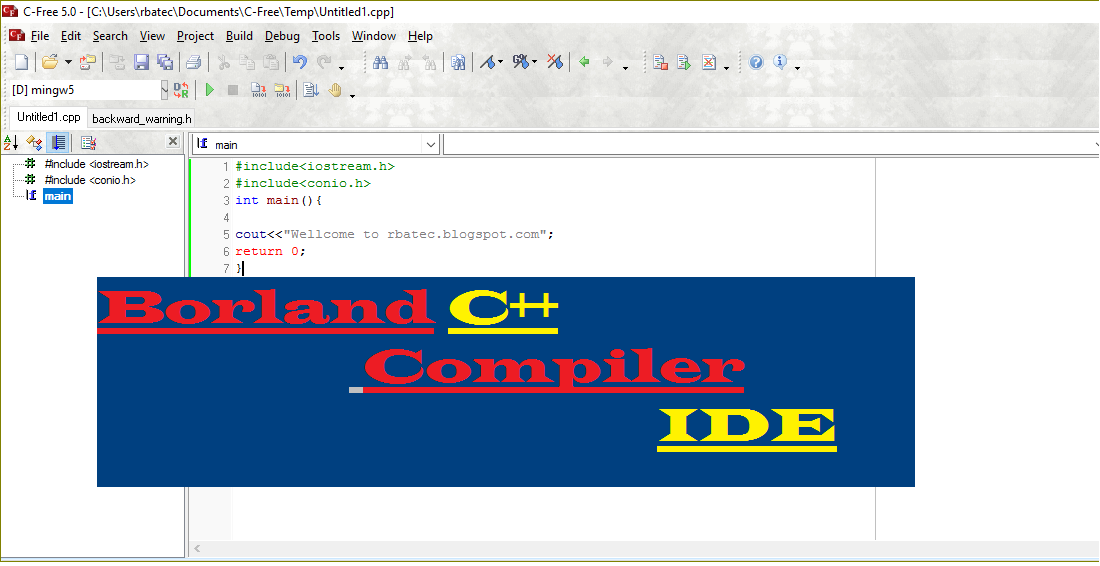This screenshot has width=1100, height=566.
Task: Open help with the blue question mark
Action: (756, 62)
